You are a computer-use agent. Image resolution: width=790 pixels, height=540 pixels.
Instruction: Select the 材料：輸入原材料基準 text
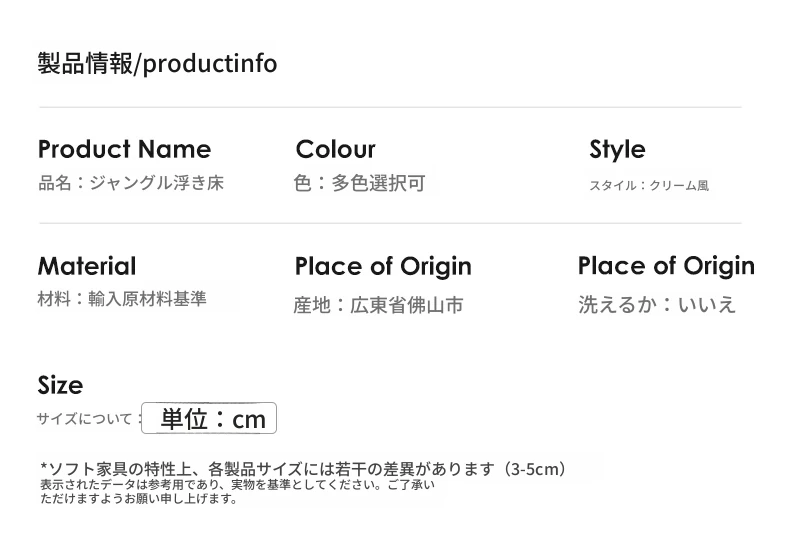pyautogui.click(x=122, y=299)
